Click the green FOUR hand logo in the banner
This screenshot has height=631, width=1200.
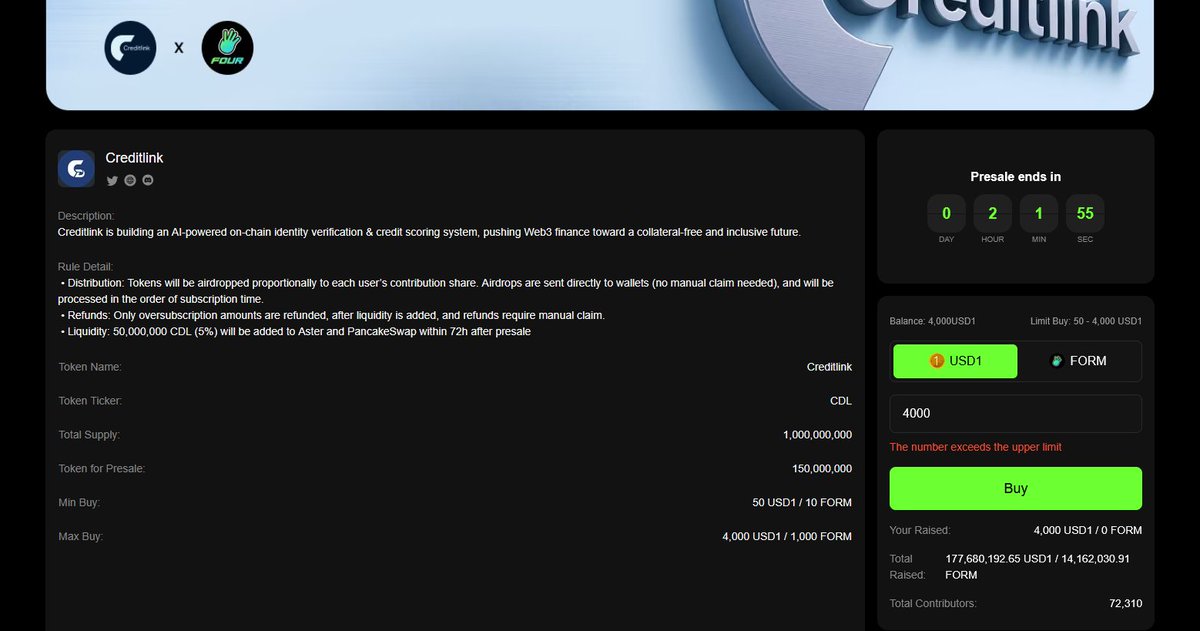tap(227, 47)
